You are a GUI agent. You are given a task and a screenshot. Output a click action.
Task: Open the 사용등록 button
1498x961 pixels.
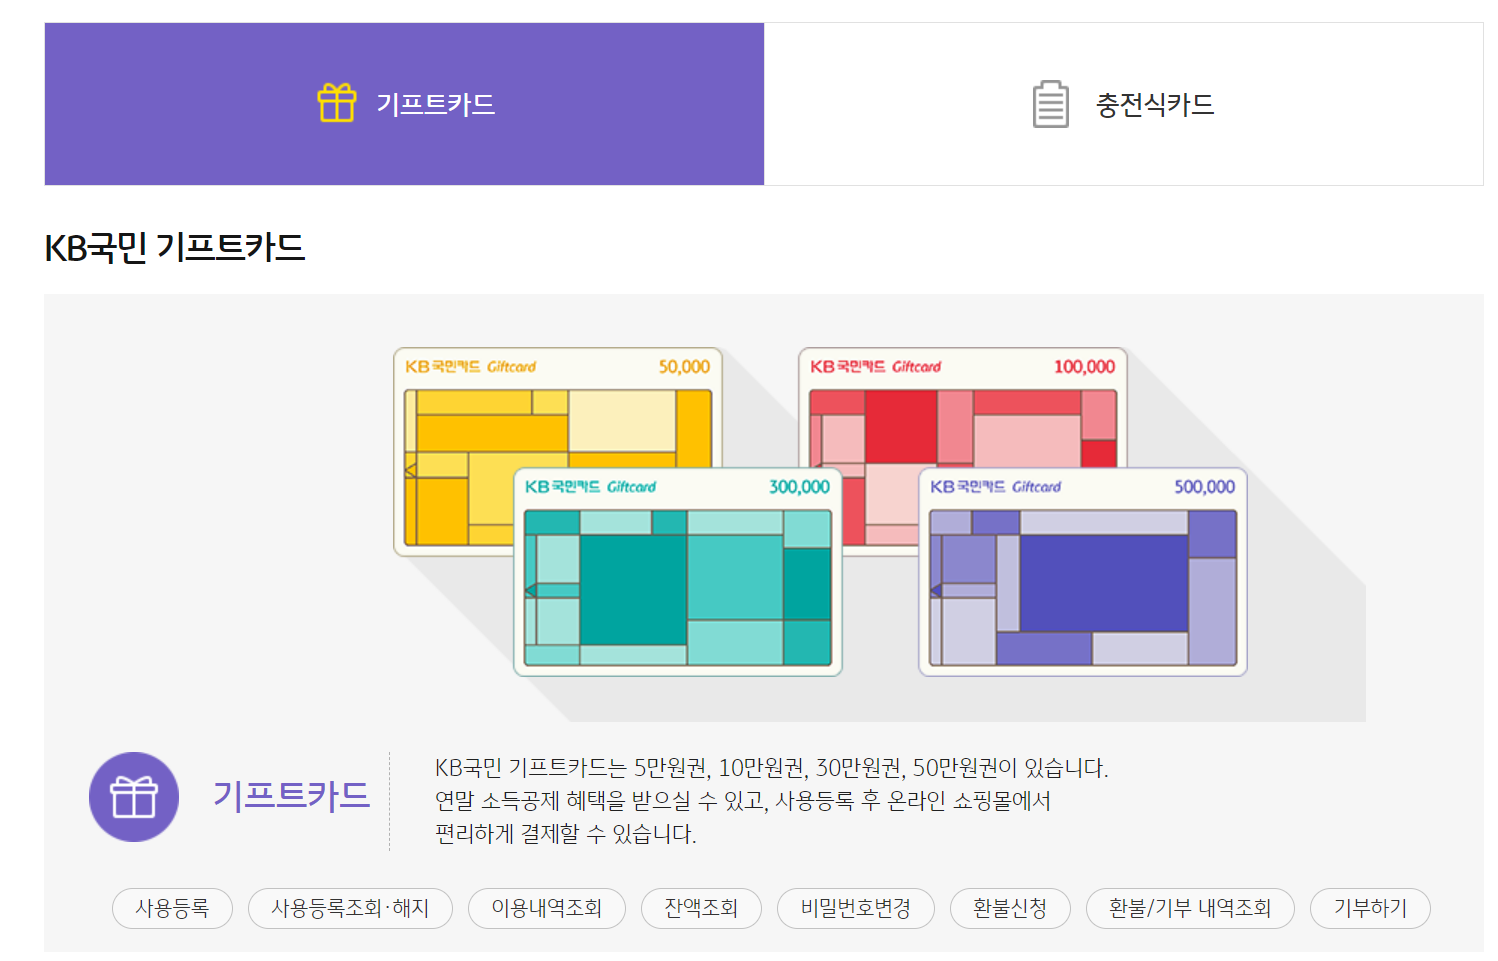(x=172, y=908)
